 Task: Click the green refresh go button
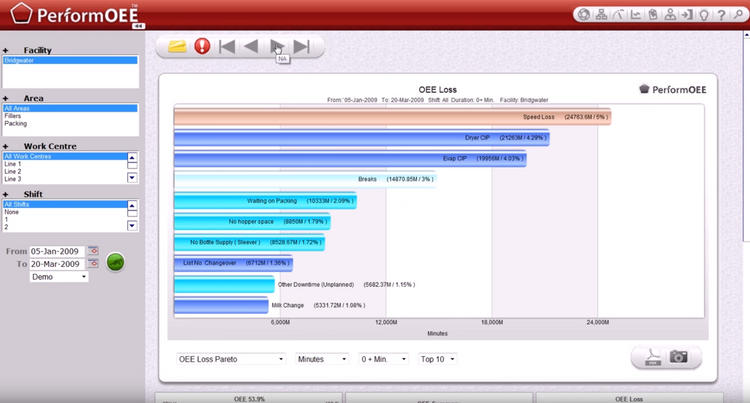coord(115,262)
